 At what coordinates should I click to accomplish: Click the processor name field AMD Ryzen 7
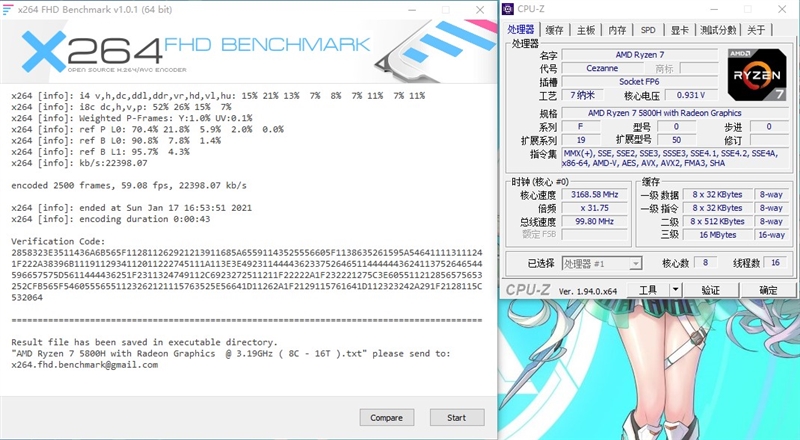coord(640,55)
